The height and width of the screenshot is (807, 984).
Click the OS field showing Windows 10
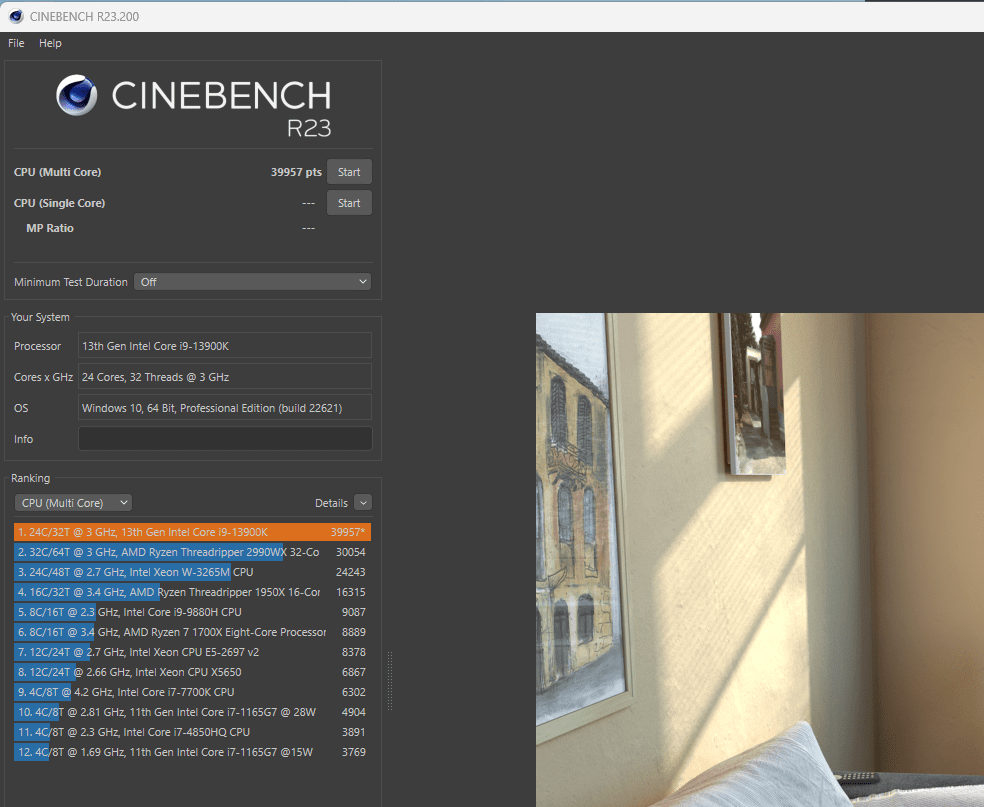pos(225,408)
